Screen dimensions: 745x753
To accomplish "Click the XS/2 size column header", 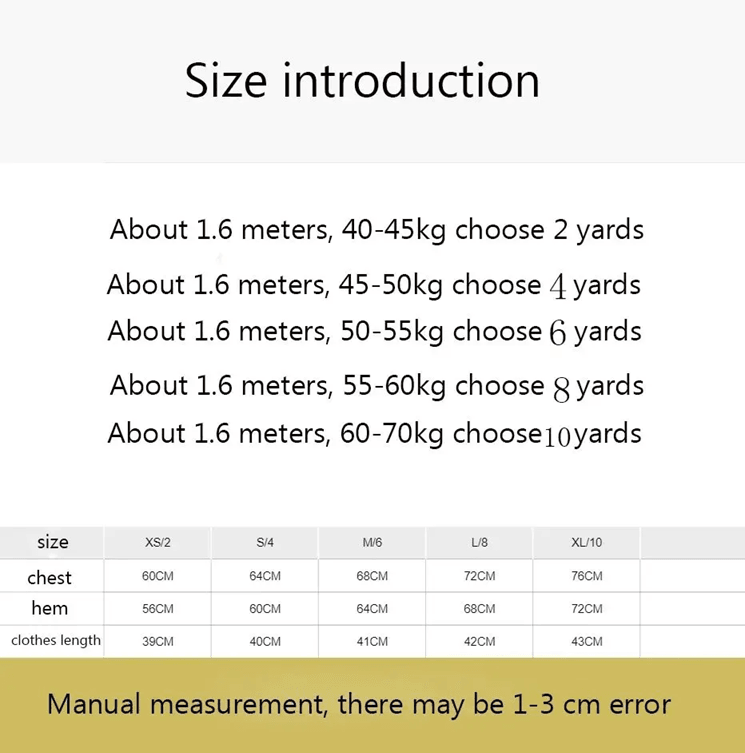I will pos(158,543).
